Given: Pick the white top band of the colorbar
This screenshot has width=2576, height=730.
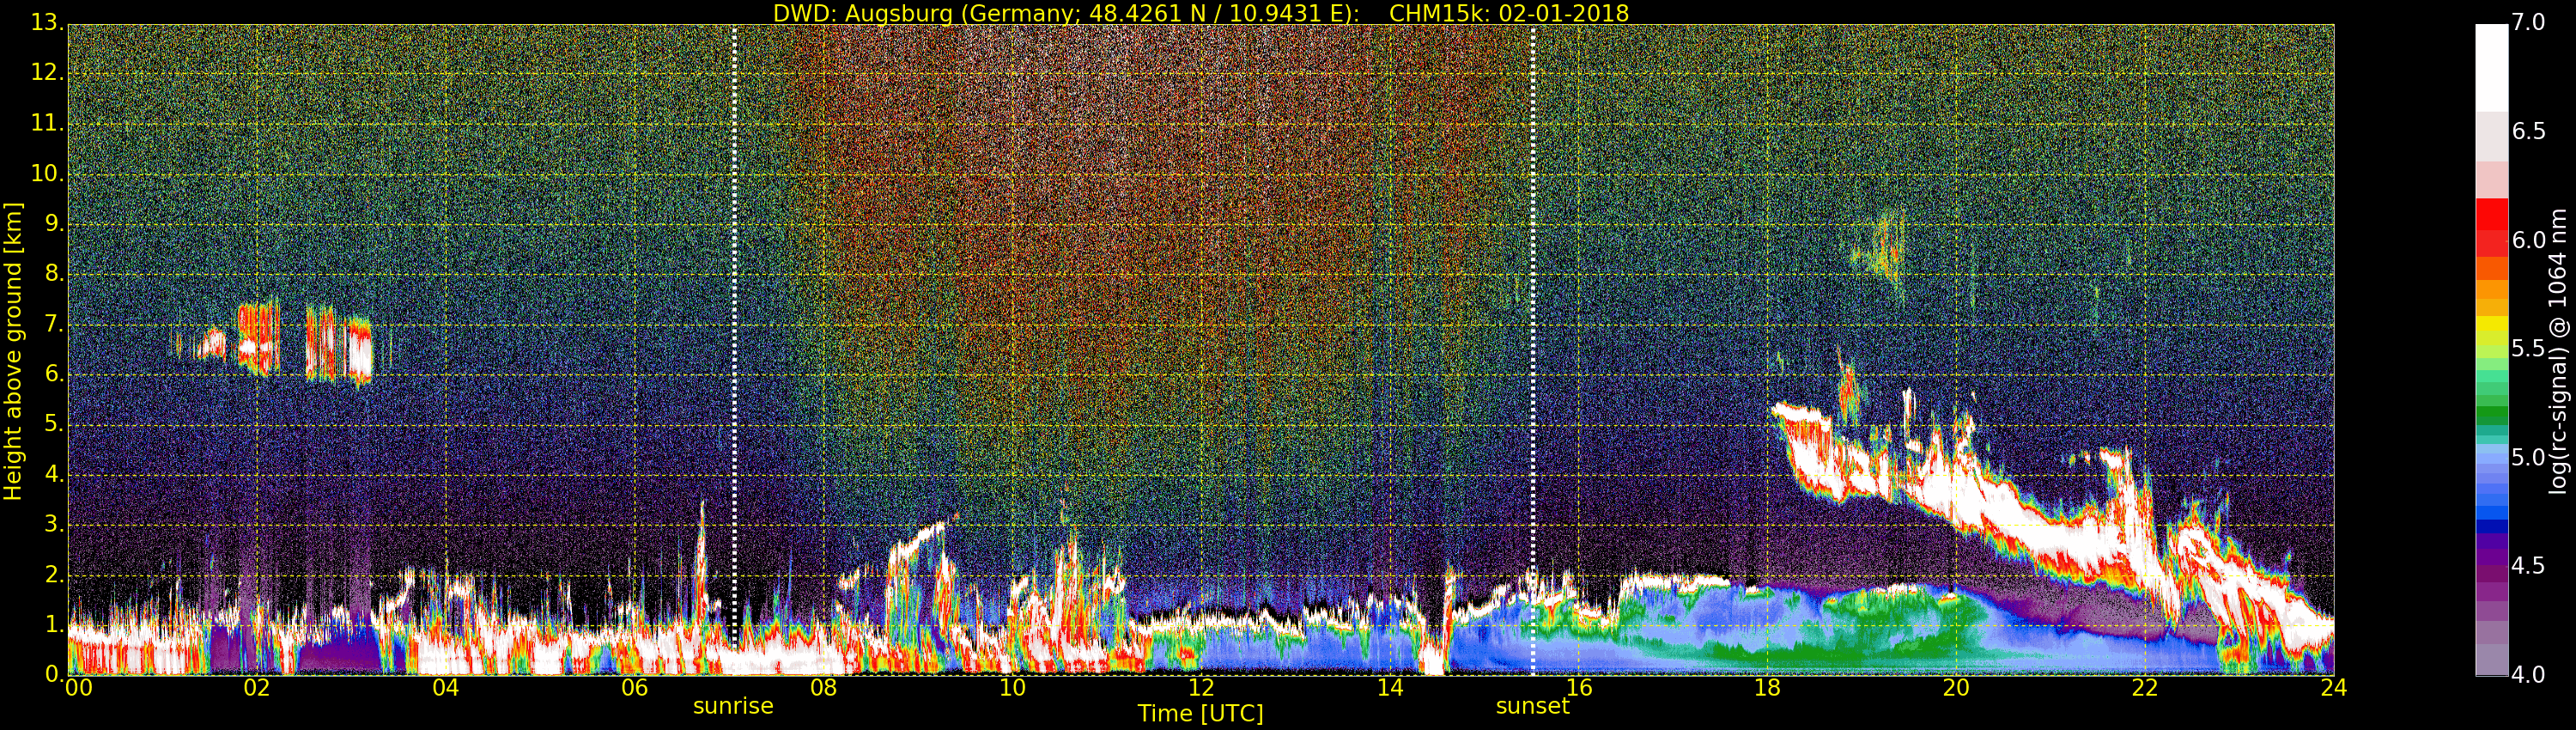Looking at the screenshot, I should [2491, 68].
